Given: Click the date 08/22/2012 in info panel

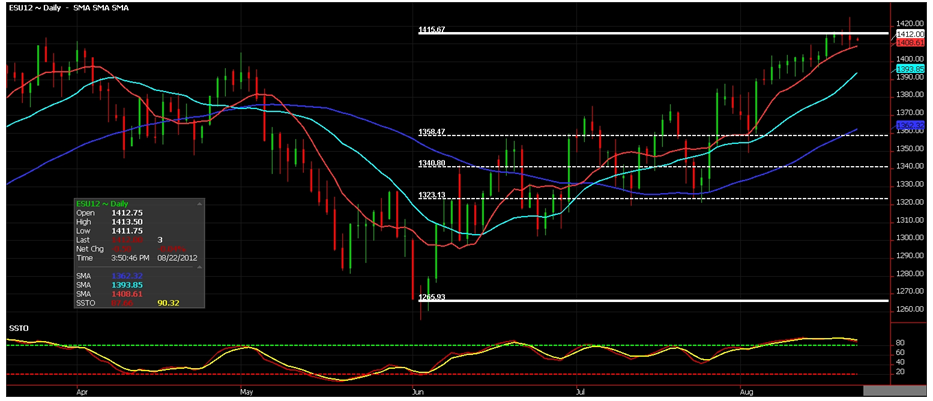Looking at the screenshot, I should 178,258.
